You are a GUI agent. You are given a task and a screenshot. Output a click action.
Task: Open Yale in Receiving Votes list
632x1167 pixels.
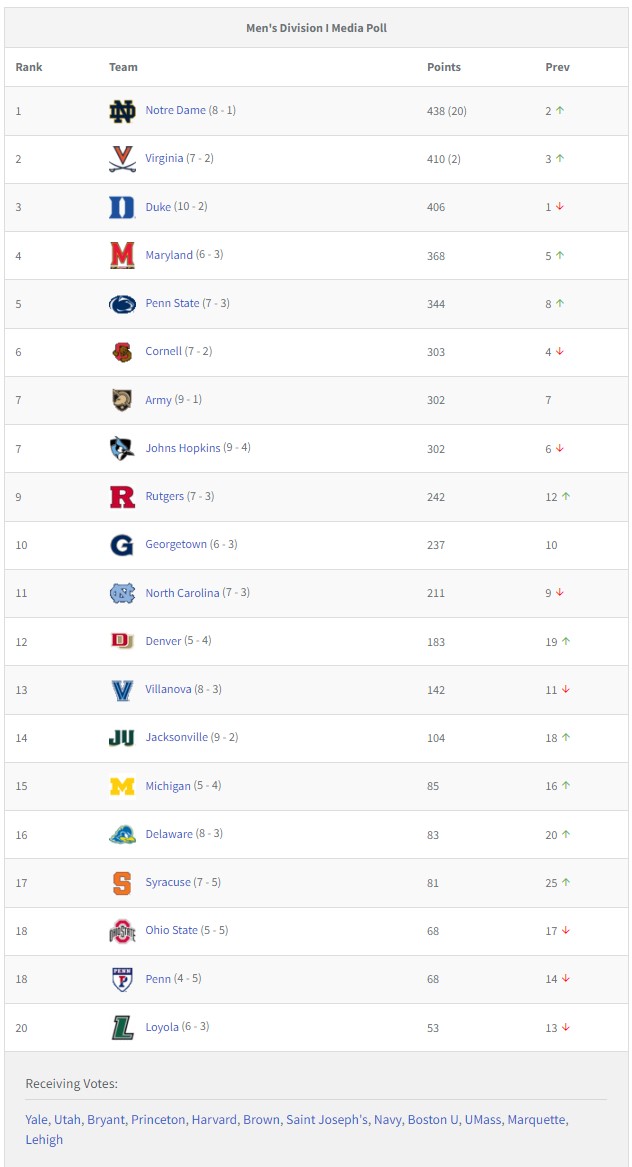(x=36, y=1119)
